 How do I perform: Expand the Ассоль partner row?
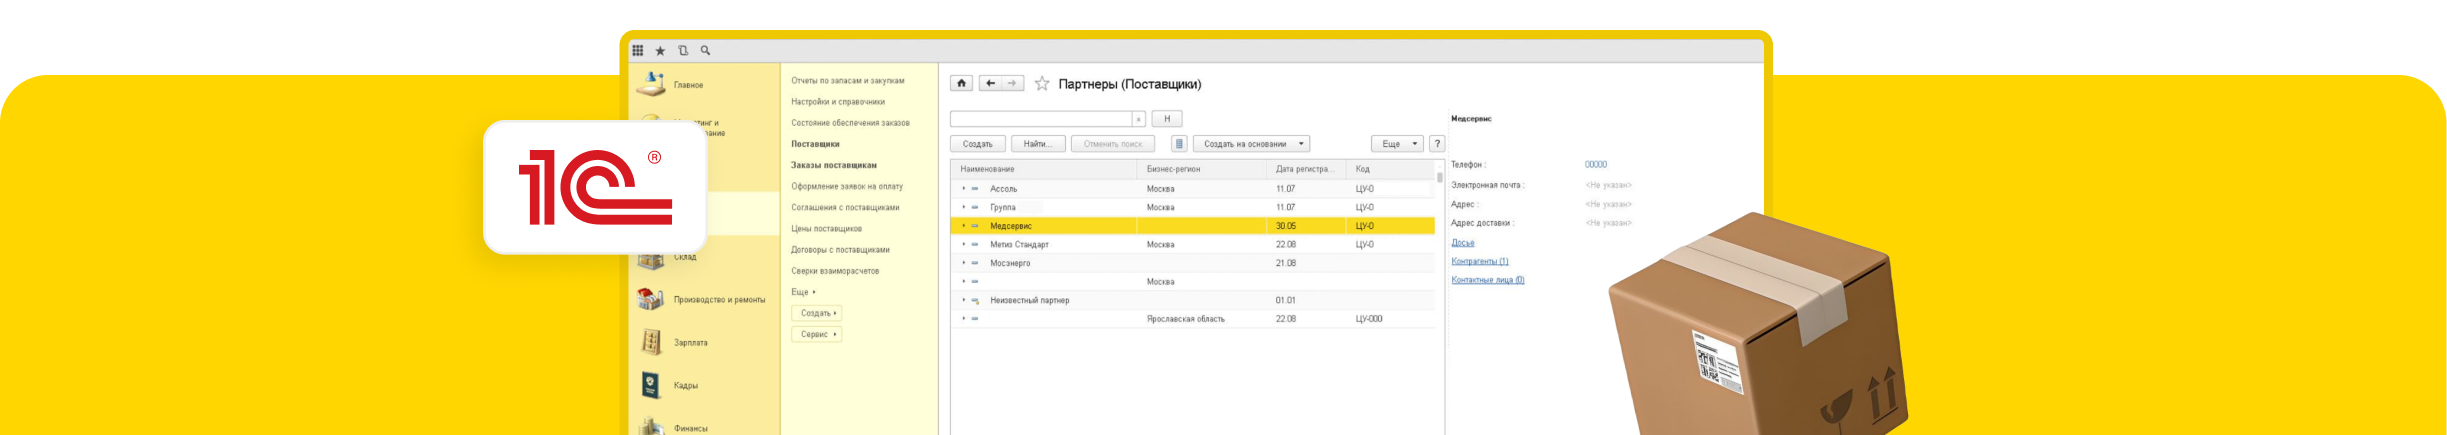964,189
